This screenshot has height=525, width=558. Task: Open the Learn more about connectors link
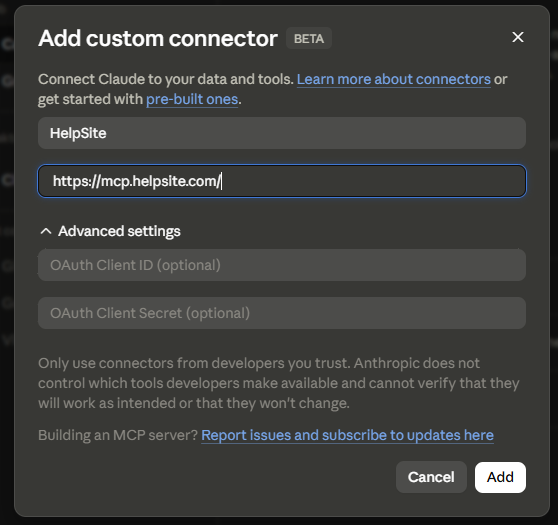pyautogui.click(x=394, y=79)
